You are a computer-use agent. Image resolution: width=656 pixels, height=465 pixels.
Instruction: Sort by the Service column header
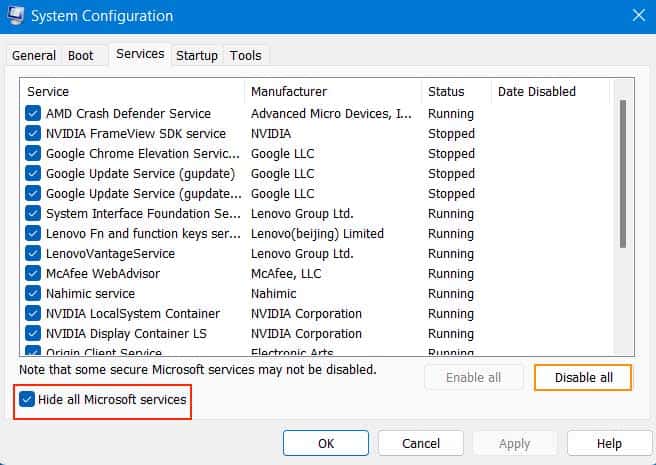point(132,92)
